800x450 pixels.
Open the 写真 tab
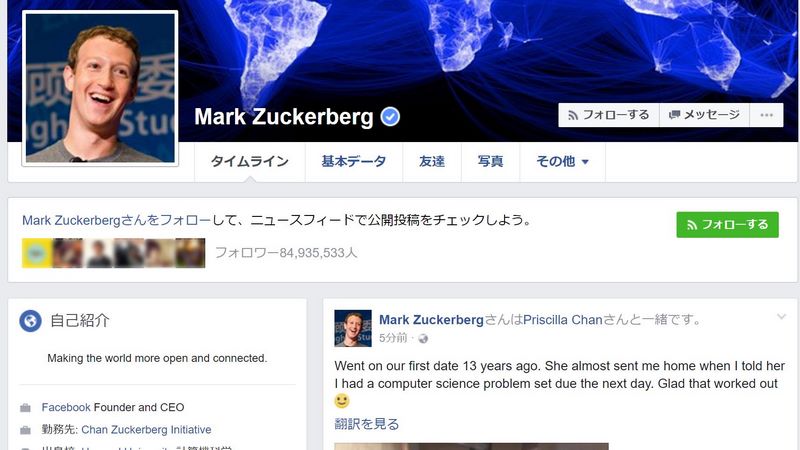pos(490,162)
